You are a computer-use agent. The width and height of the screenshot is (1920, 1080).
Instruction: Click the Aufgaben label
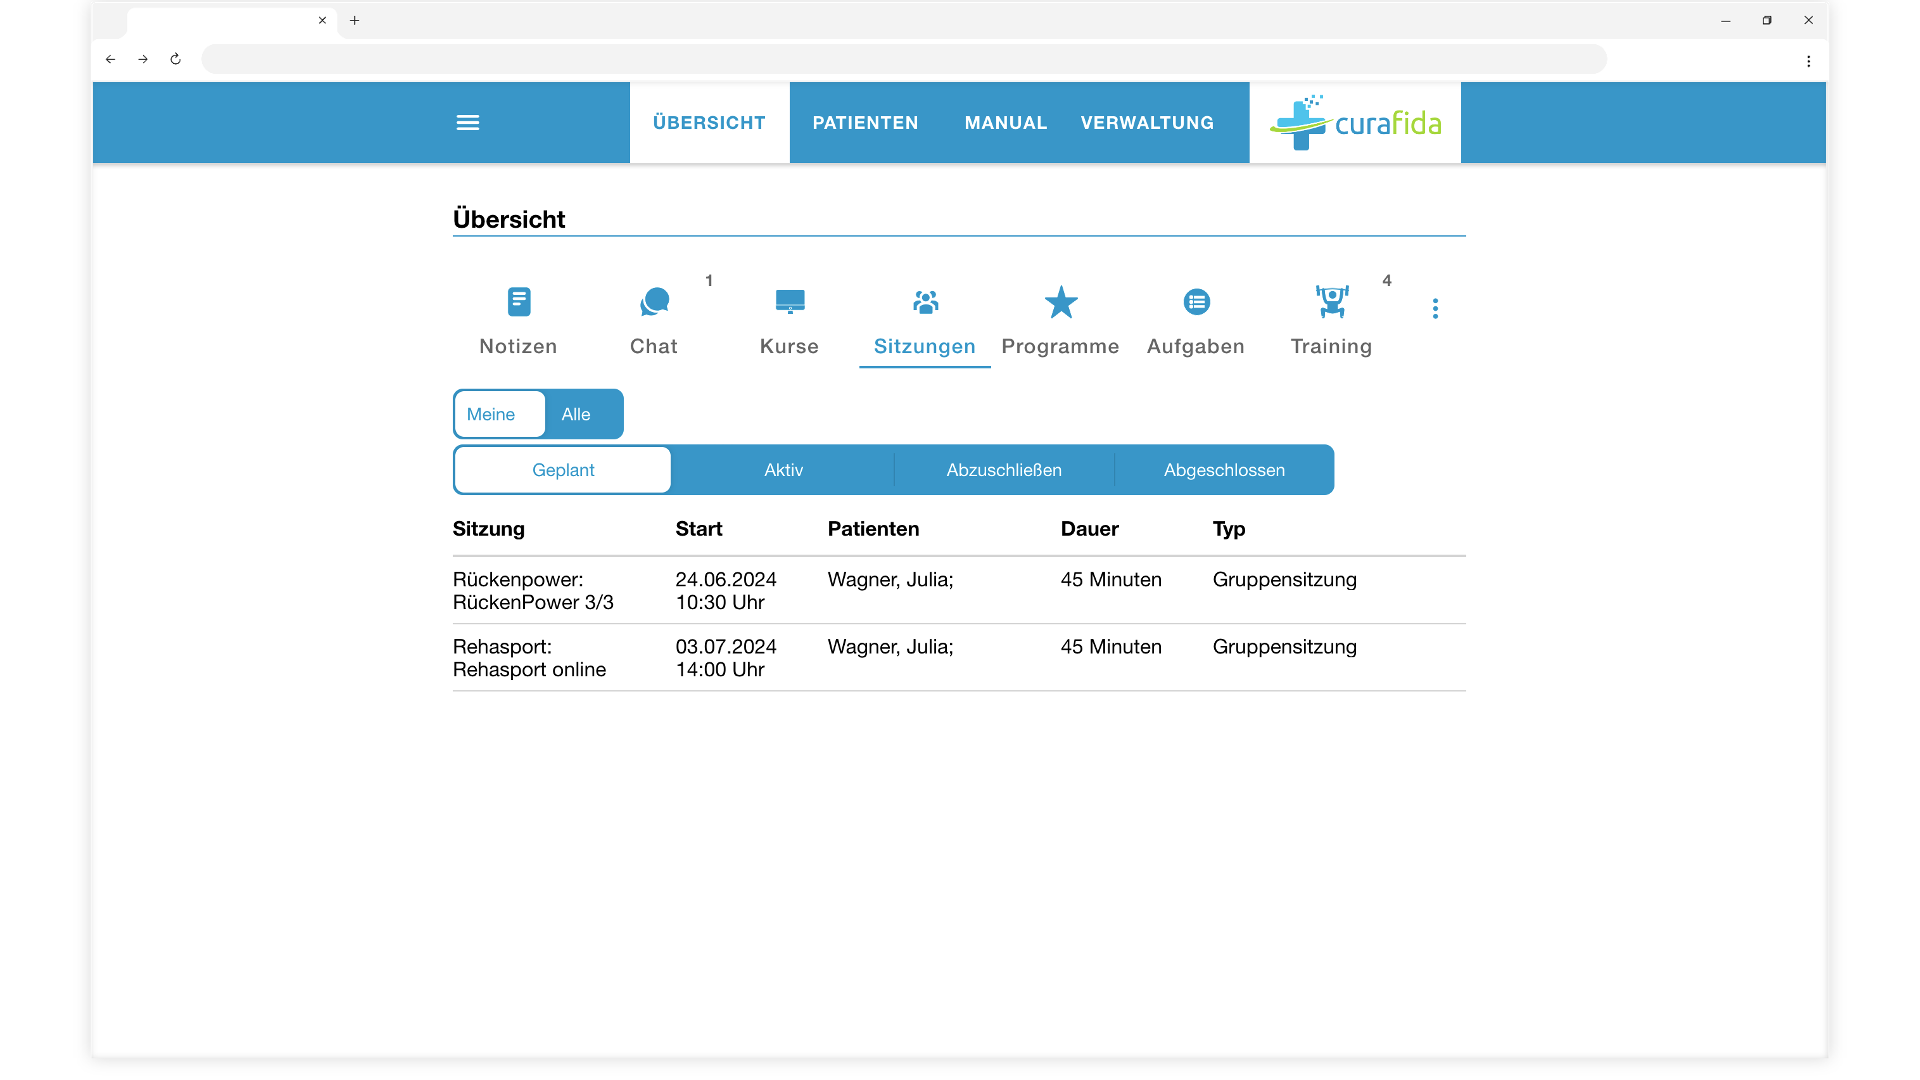(x=1196, y=346)
